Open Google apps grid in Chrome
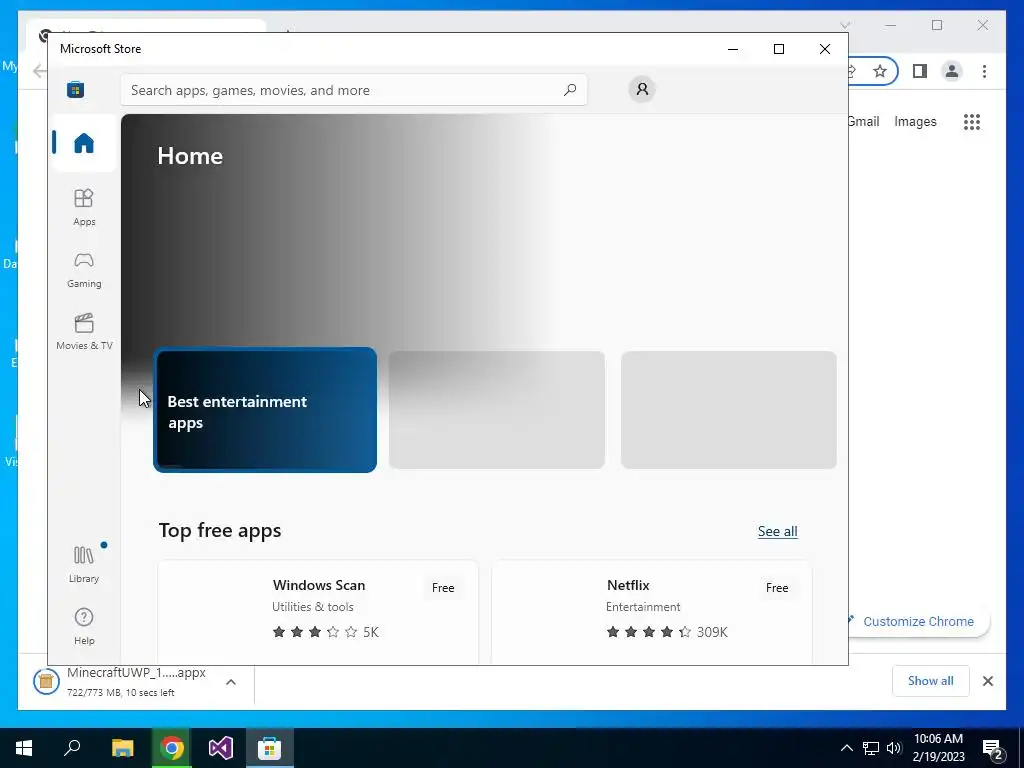 972,121
